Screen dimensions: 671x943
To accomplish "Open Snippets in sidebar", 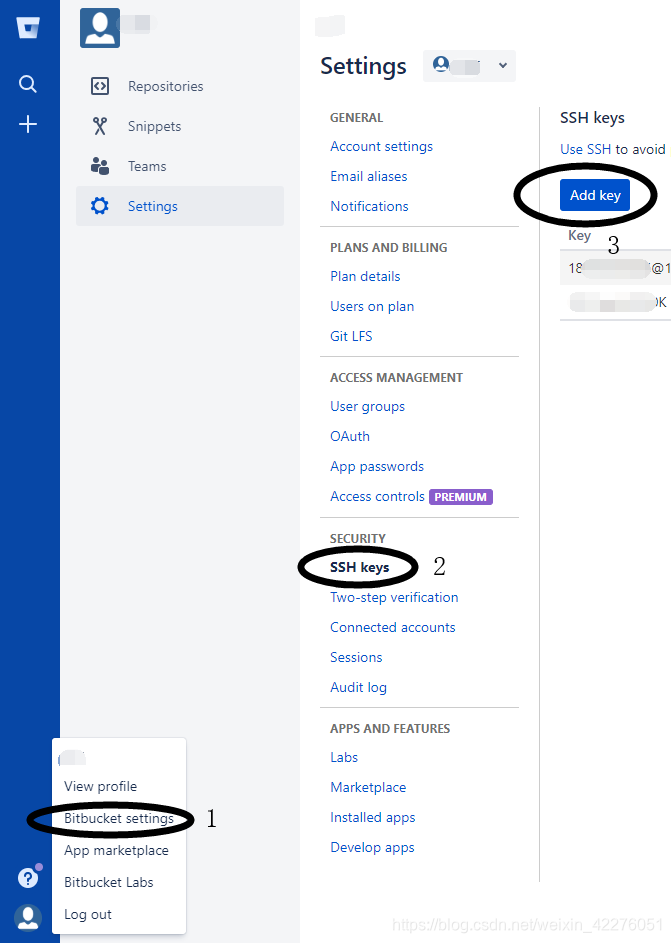I will click(x=155, y=126).
